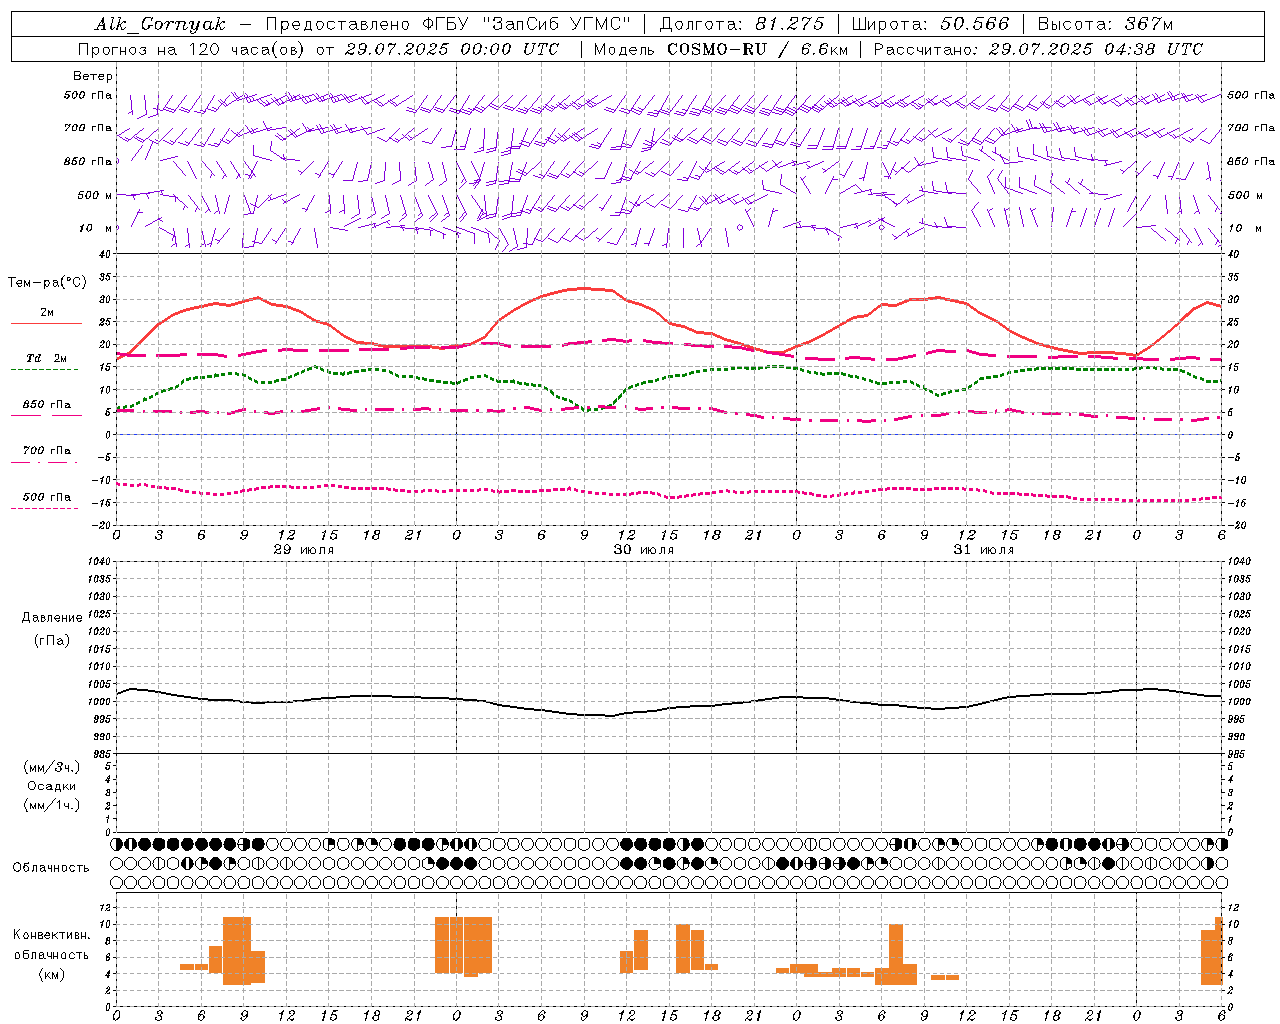Click the '(мм/1ч.)' precipitation unit
The image size is (1280, 1024).
[x=52, y=805]
